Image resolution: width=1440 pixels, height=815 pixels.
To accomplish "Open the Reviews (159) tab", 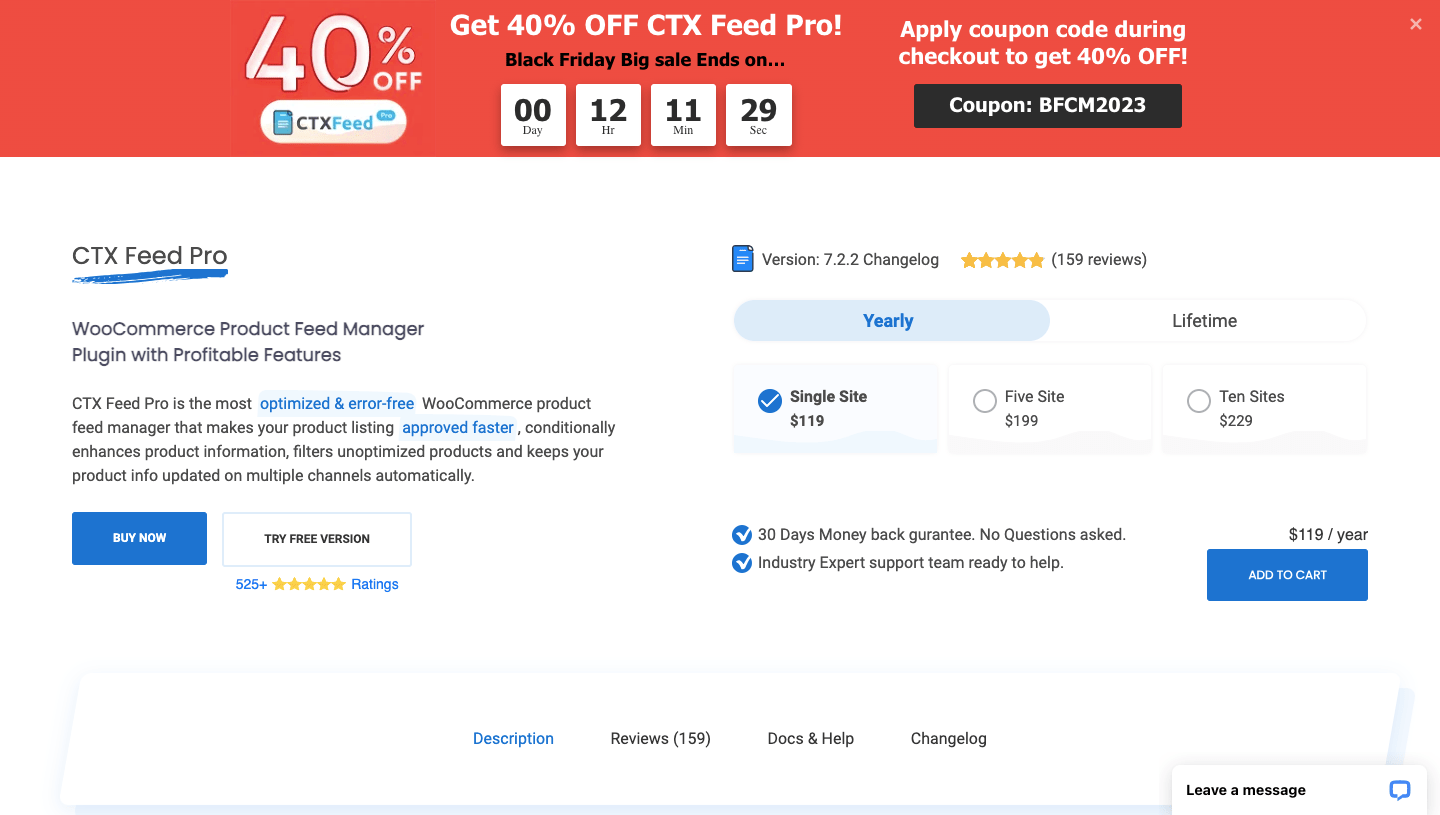I will (x=660, y=738).
